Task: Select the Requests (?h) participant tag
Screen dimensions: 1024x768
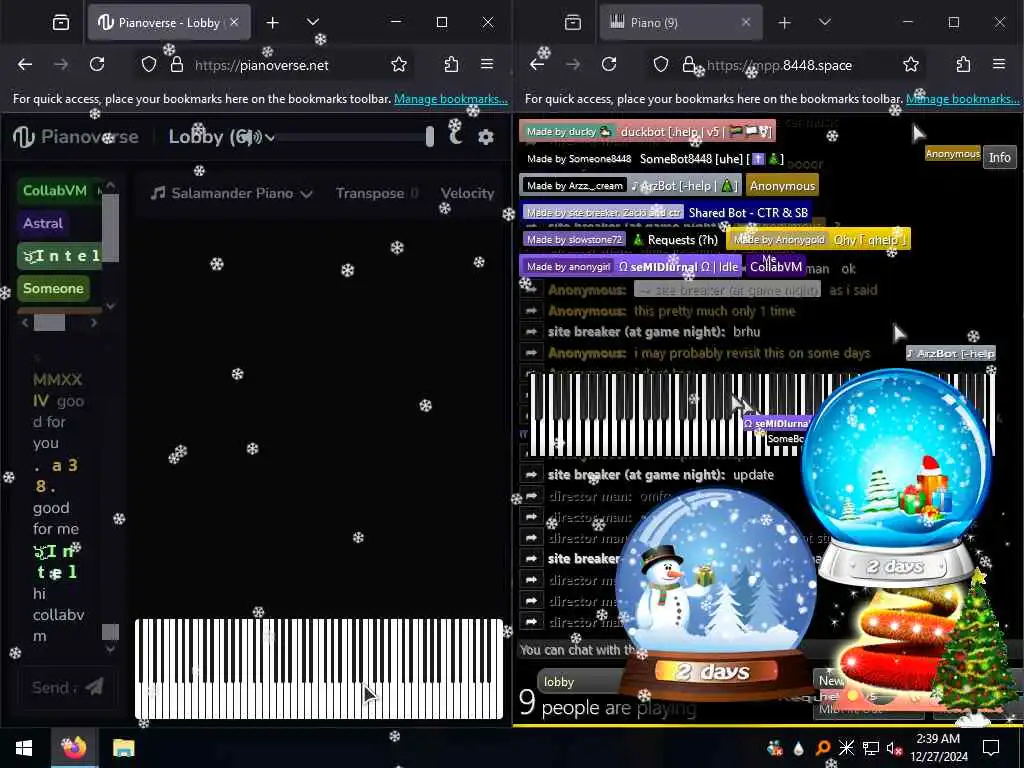Action: pos(622,240)
